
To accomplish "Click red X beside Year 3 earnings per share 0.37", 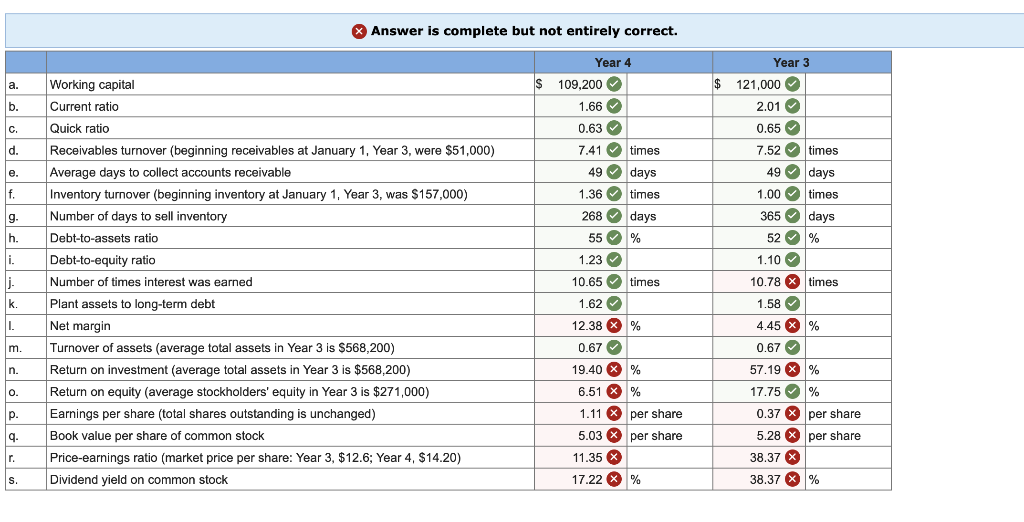I will [x=792, y=414].
